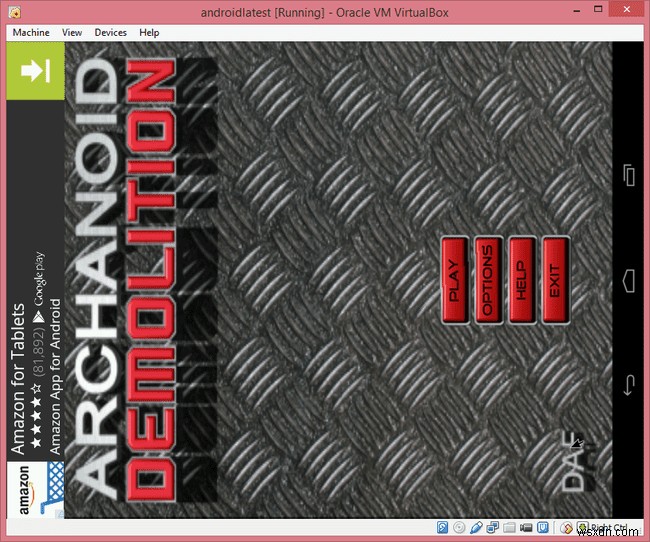This screenshot has width=650, height=542.
Task: Open the View menu
Action: [72, 32]
